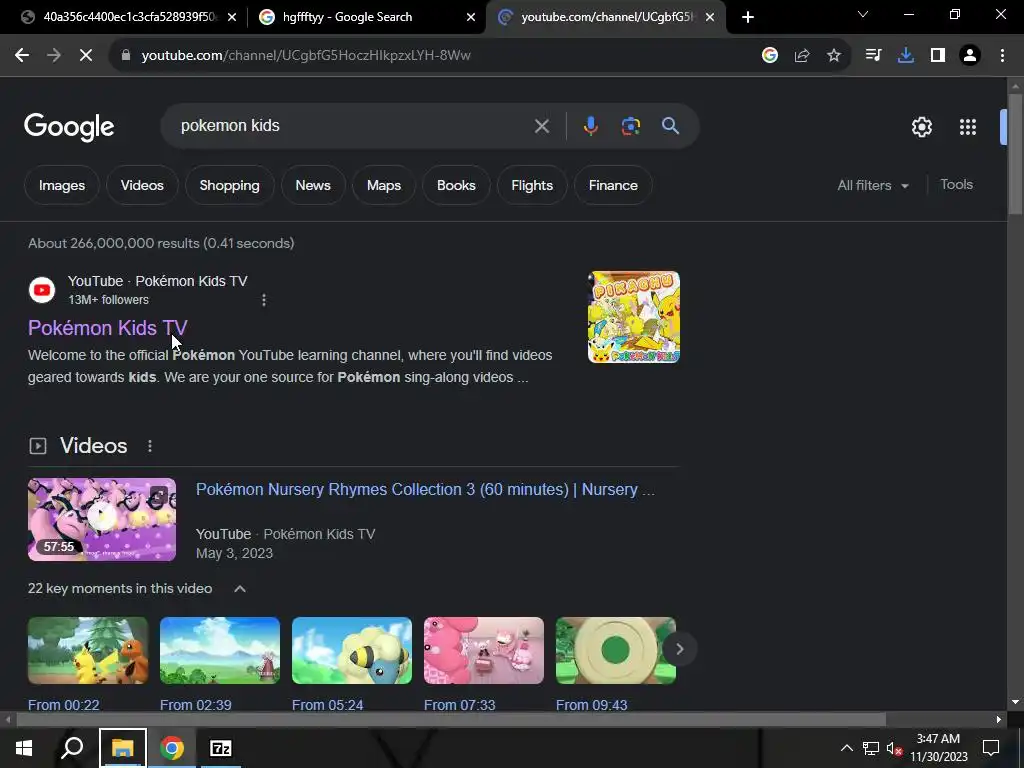The width and height of the screenshot is (1024, 768).
Task: Open All filters dropdown
Action: tap(873, 185)
